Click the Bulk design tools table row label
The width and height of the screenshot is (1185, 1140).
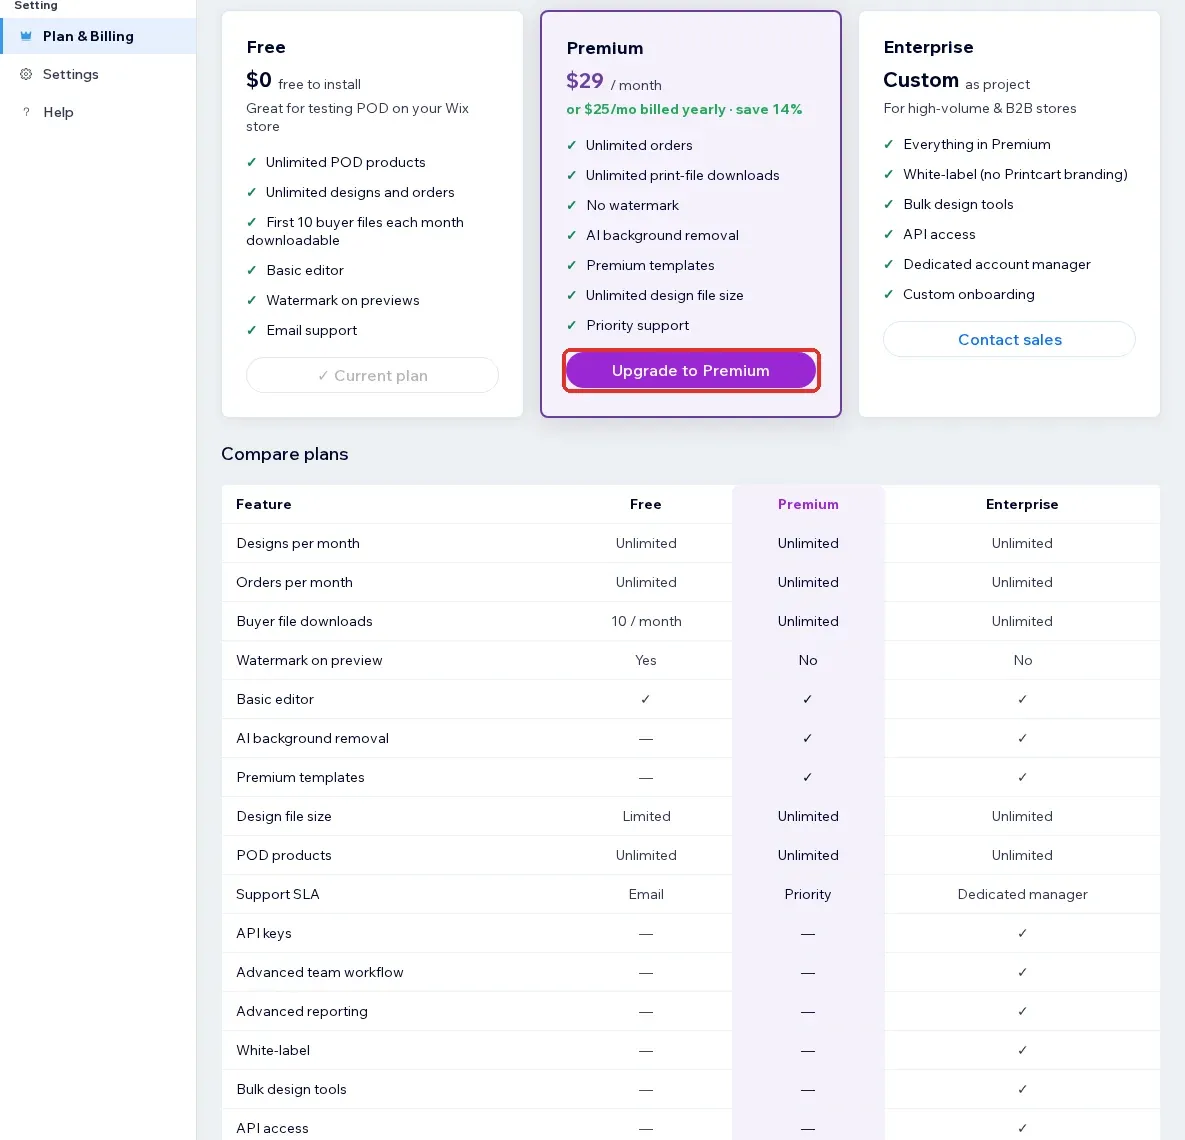(291, 1089)
